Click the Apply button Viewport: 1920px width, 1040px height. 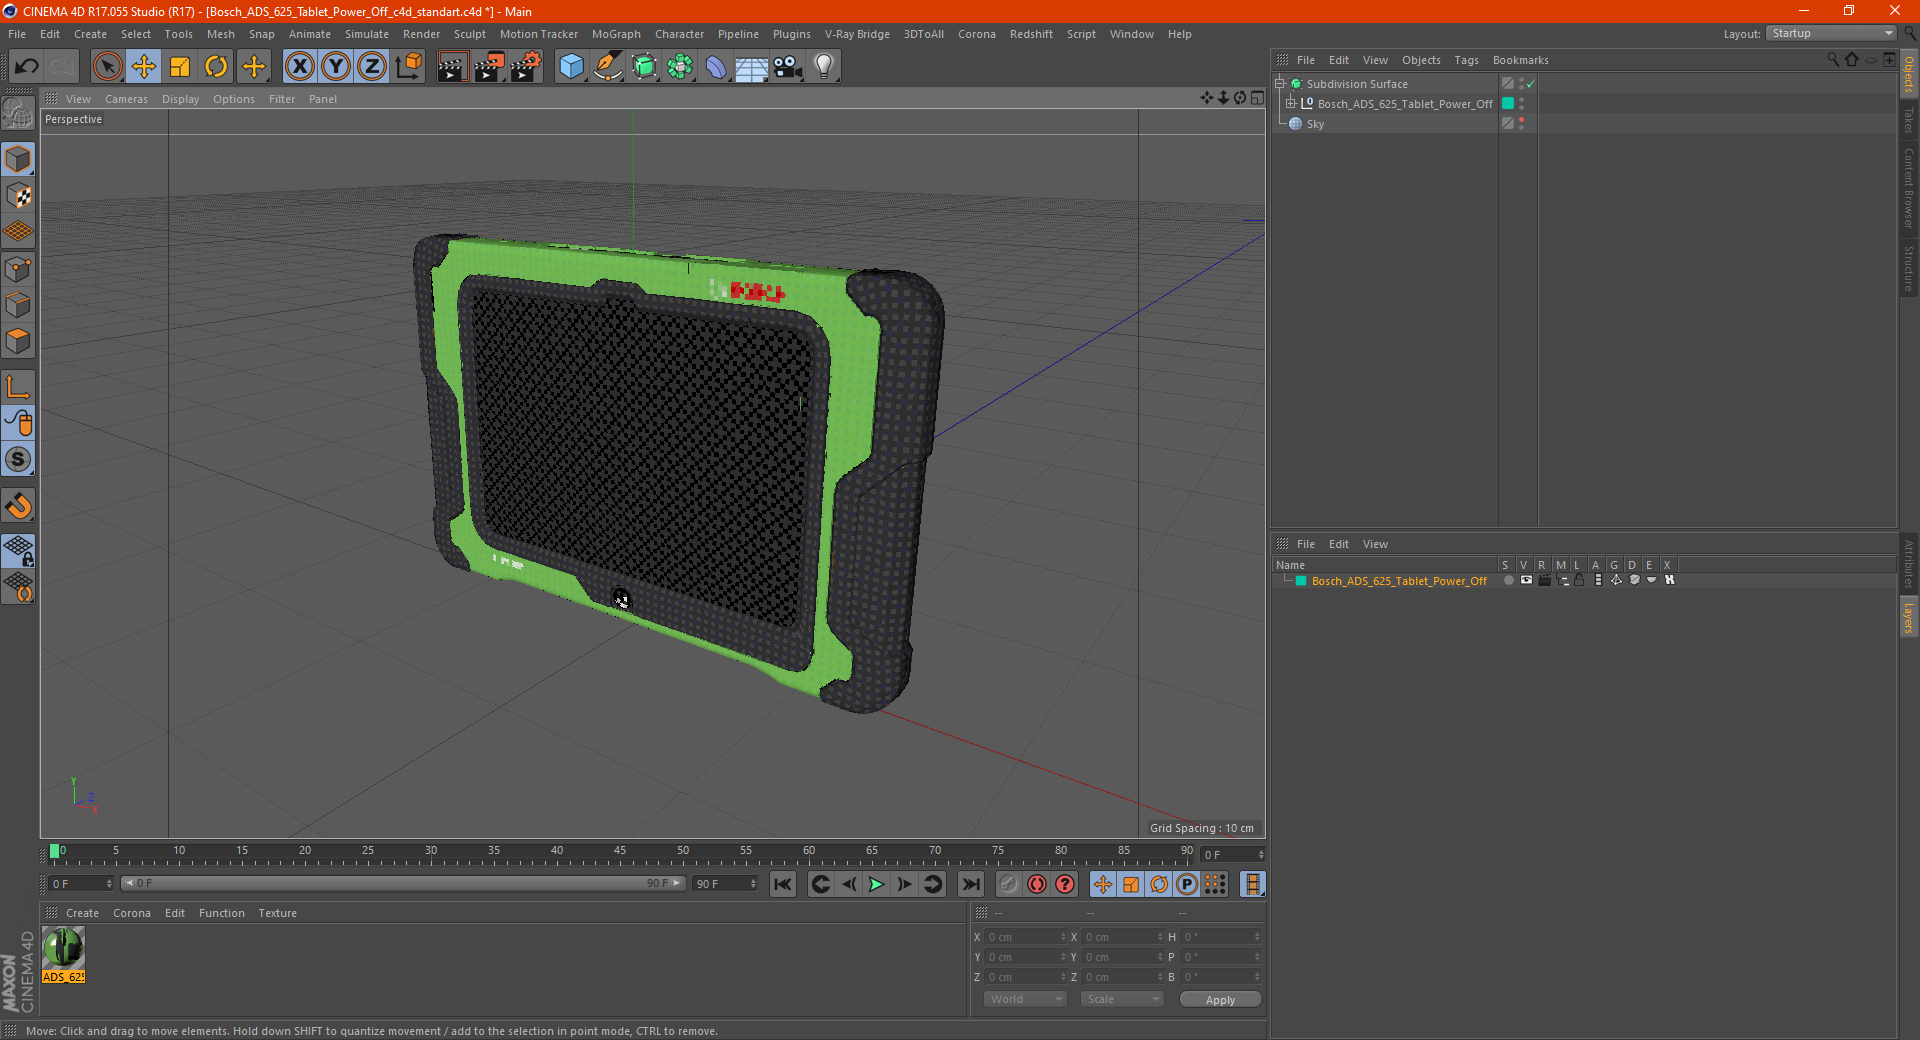click(x=1220, y=999)
